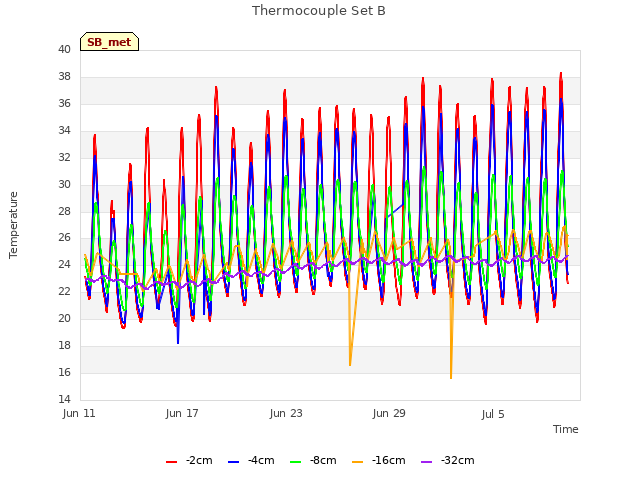Click the Temperature y-axis label
Screen dimensions: 640x480
tap(13, 225)
